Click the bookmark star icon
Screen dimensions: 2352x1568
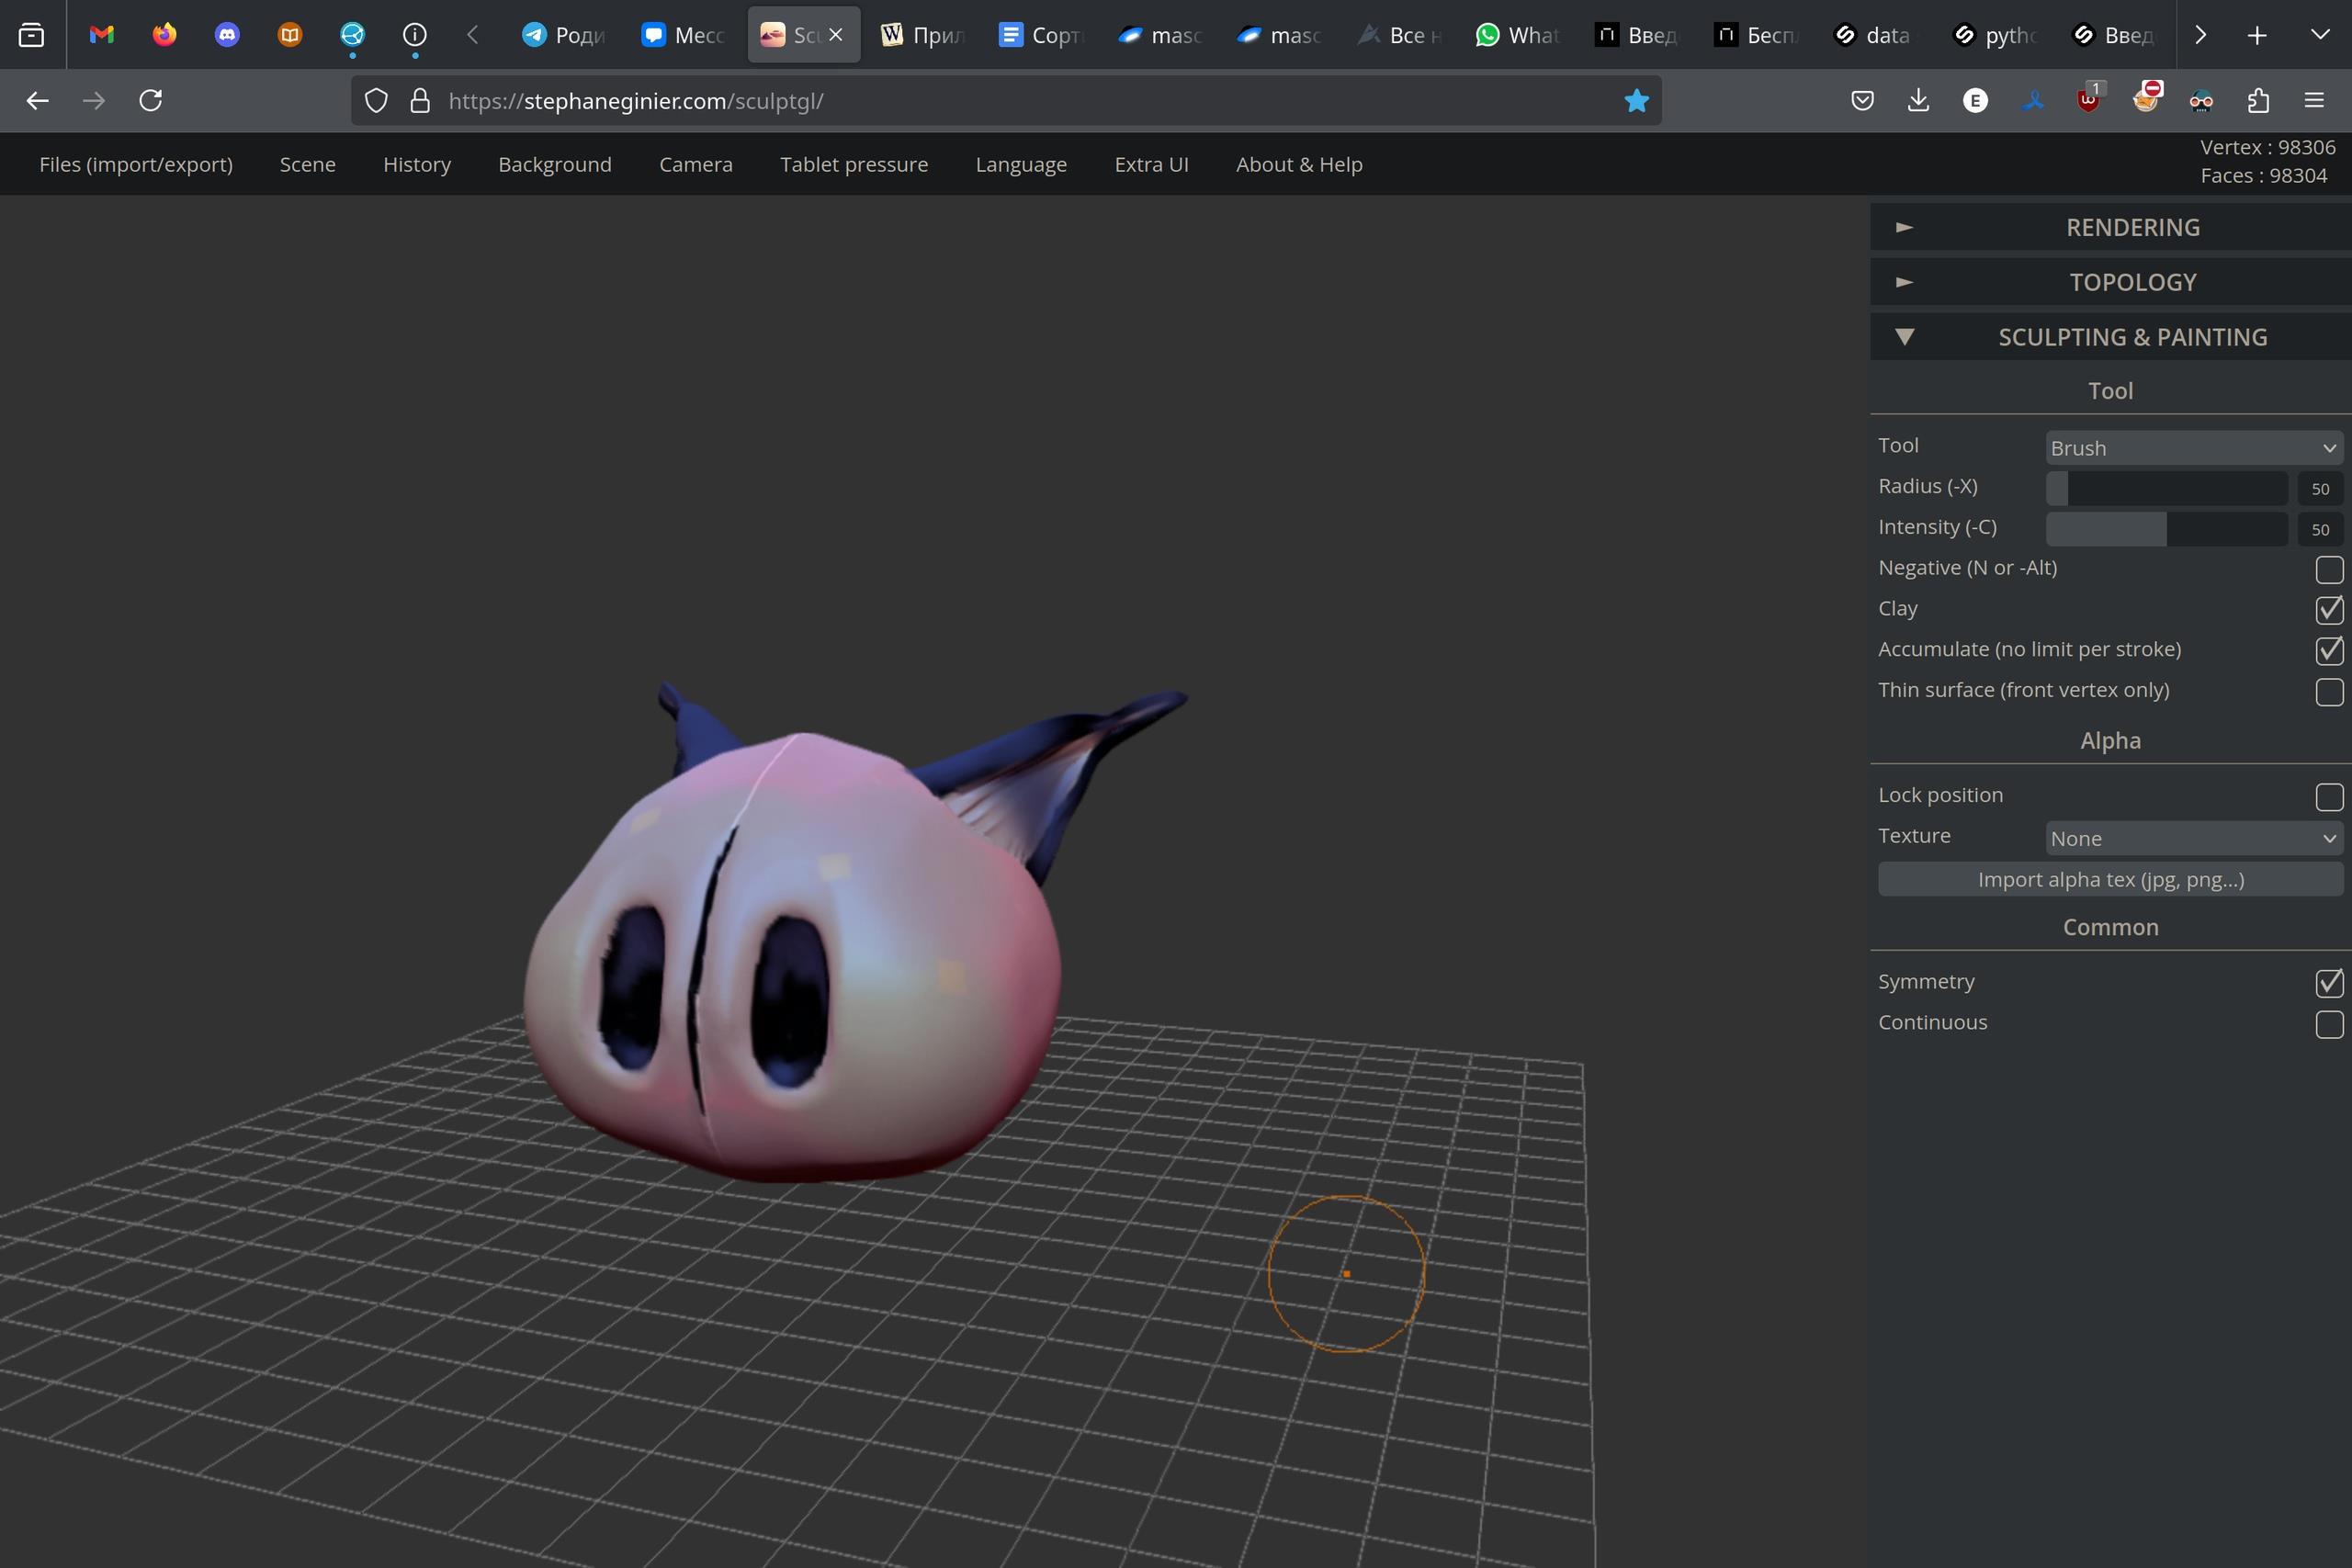(x=1636, y=101)
